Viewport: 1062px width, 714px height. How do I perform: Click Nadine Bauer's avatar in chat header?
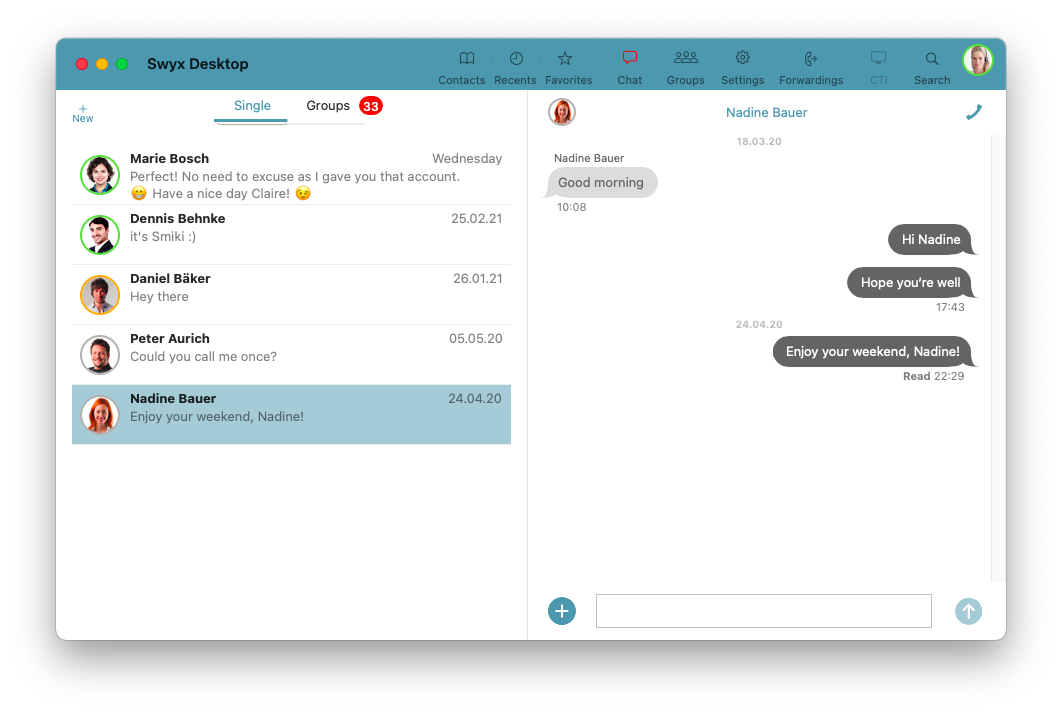pos(562,112)
